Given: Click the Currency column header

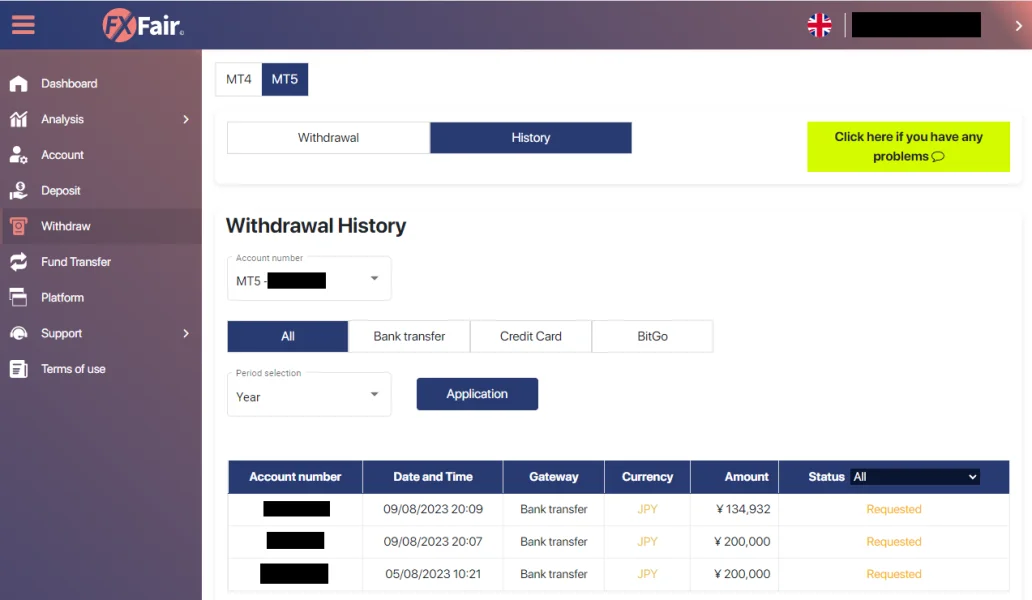Looking at the screenshot, I should point(647,477).
